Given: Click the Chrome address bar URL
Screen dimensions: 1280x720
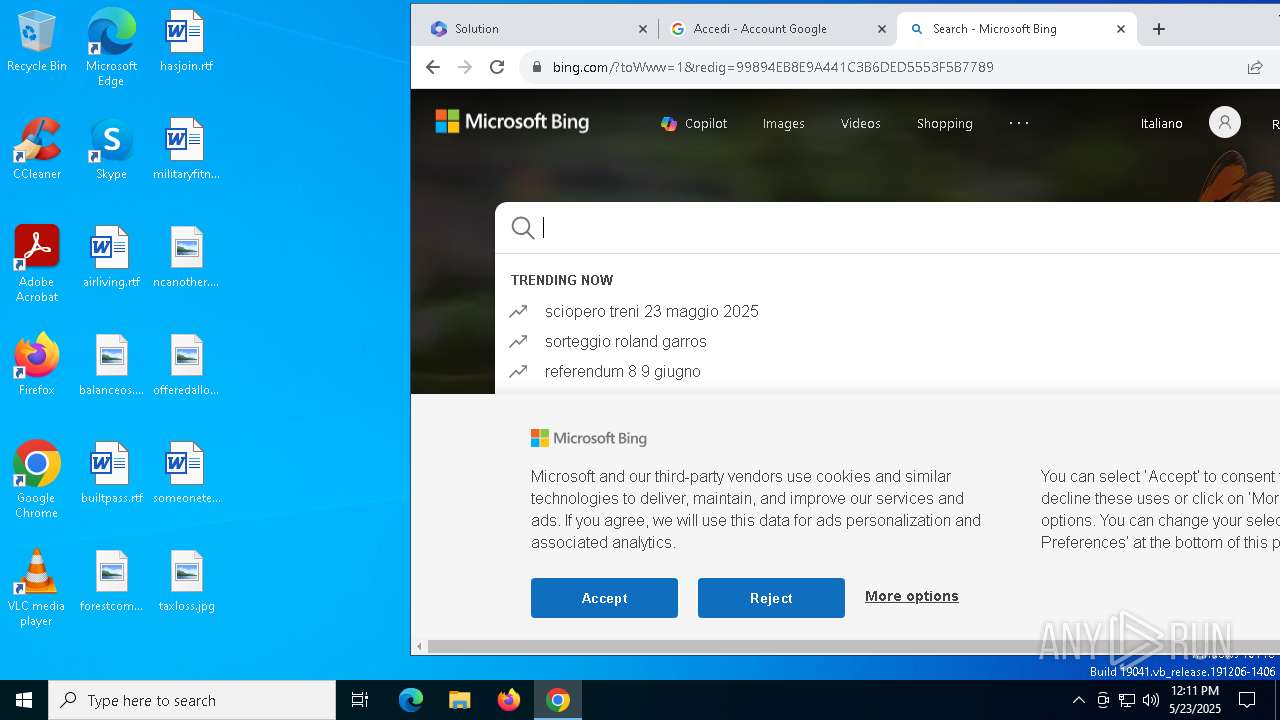Looking at the screenshot, I should click(773, 67).
